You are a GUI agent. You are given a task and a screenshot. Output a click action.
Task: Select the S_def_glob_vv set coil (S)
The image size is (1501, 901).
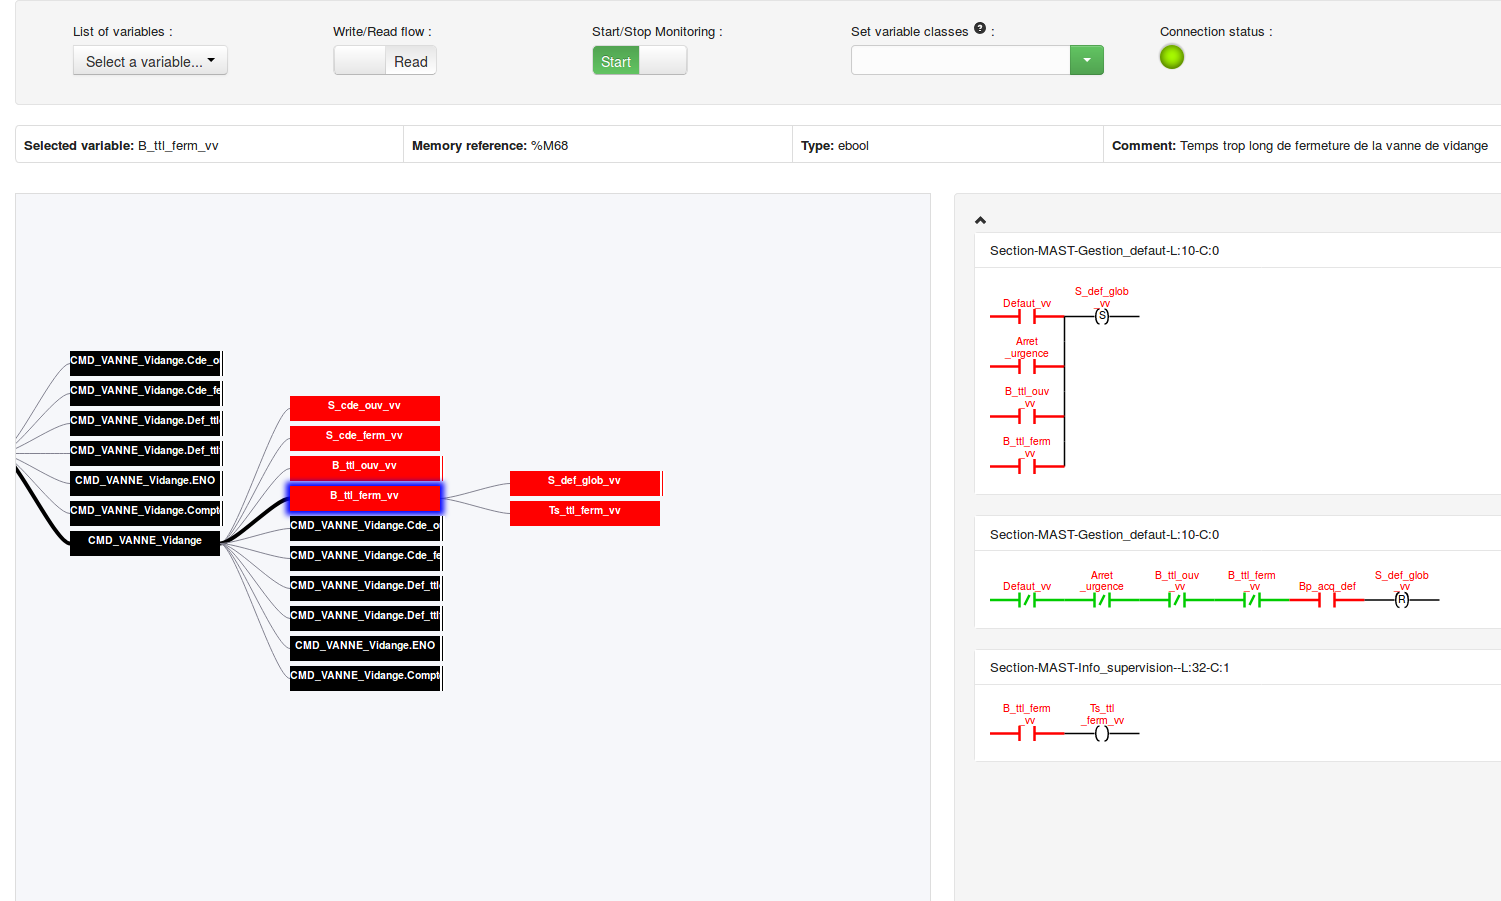[x=1102, y=315]
